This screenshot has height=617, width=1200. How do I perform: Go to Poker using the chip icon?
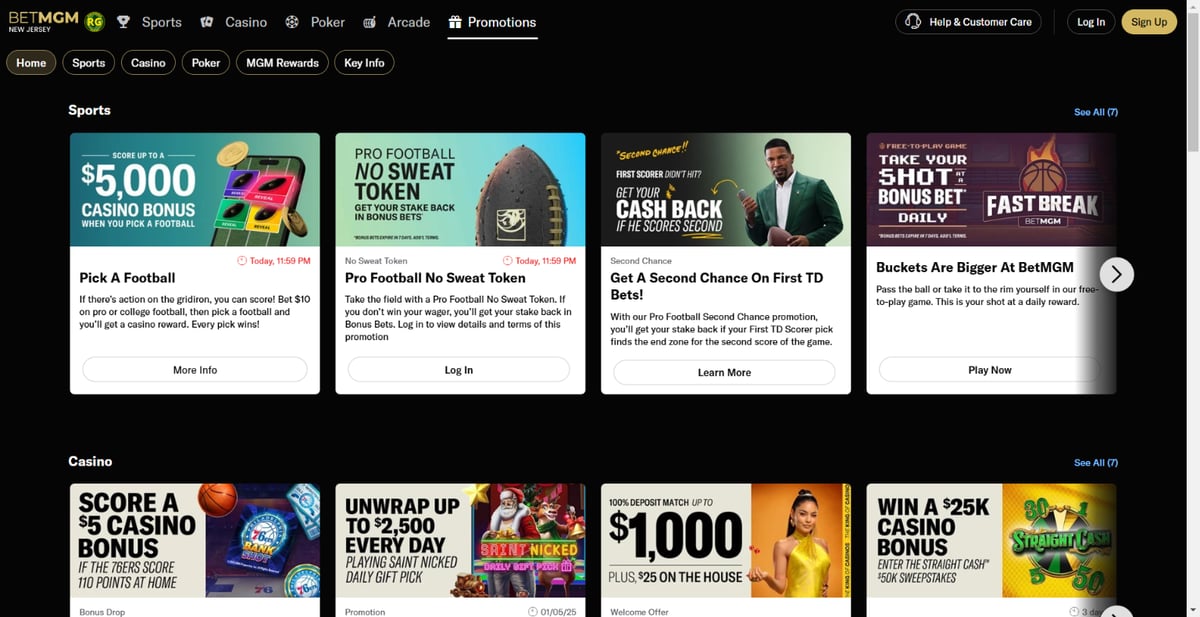coord(292,22)
